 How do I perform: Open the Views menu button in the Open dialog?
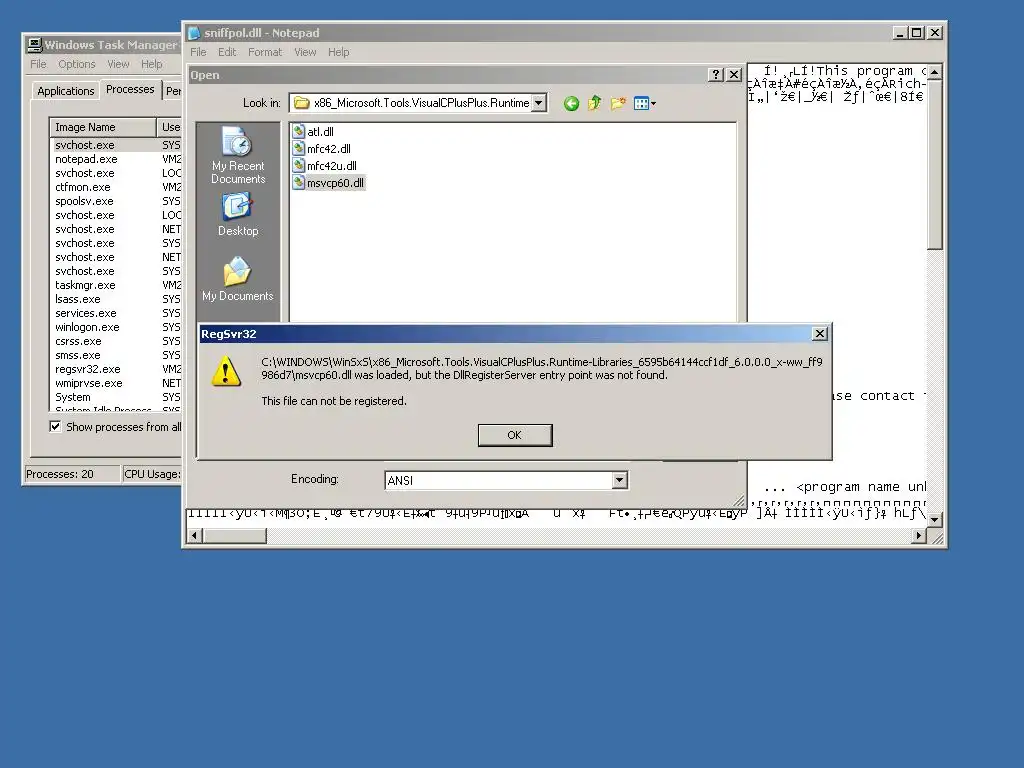tap(645, 103)
